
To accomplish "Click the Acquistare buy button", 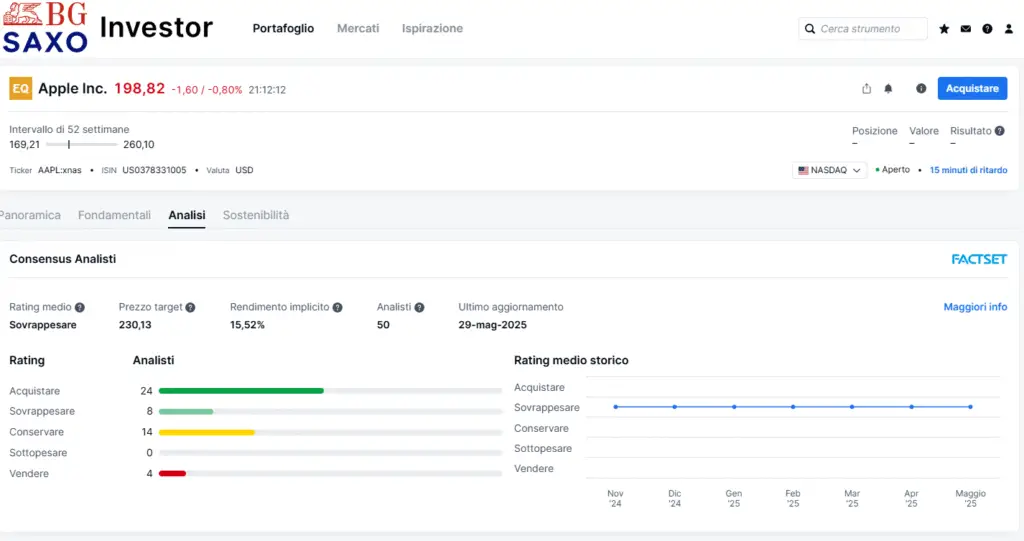I will [972, 88].
